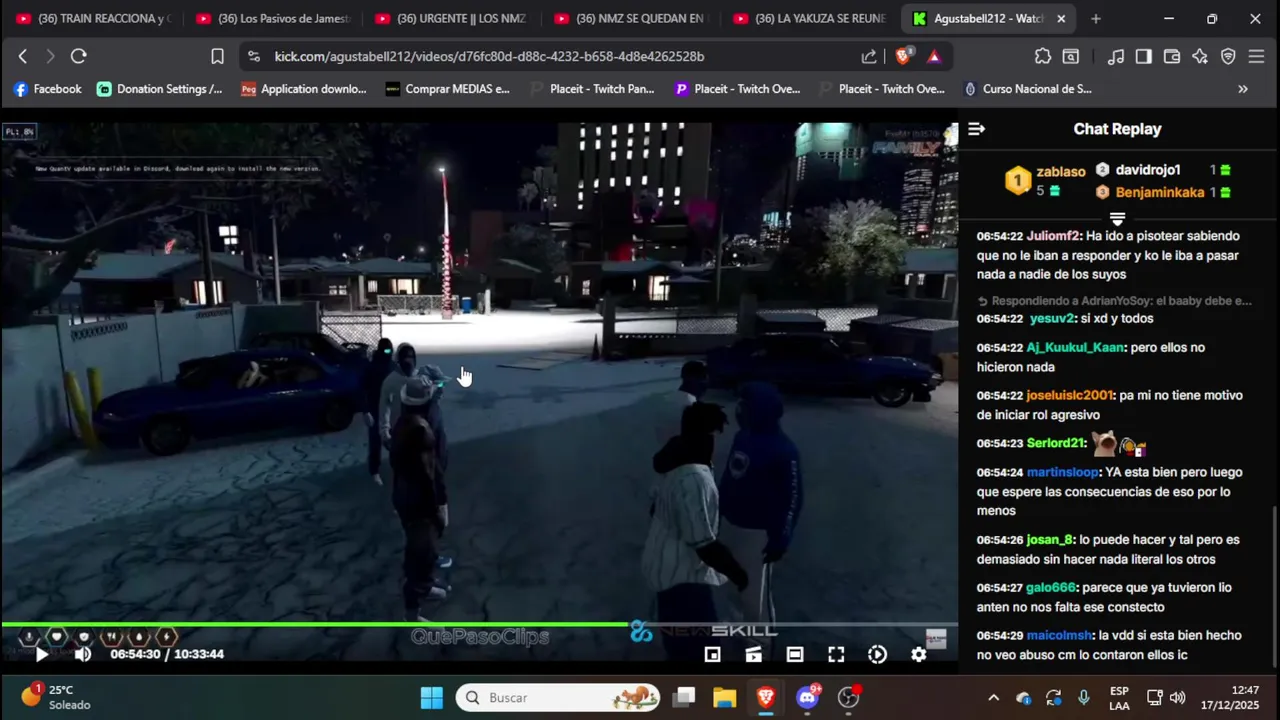Share this page icon in address bar
Image resolution: width=1280 pixels, height=720 pixels.
tap(869, 56)
